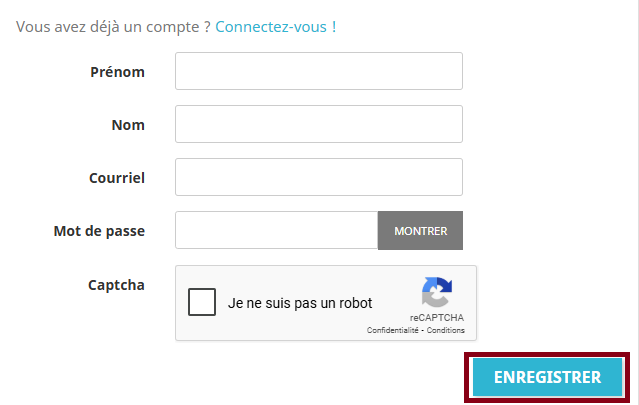Focus the Prénom input field
Viewport: 639px width, 405px height.
point(319,71)
